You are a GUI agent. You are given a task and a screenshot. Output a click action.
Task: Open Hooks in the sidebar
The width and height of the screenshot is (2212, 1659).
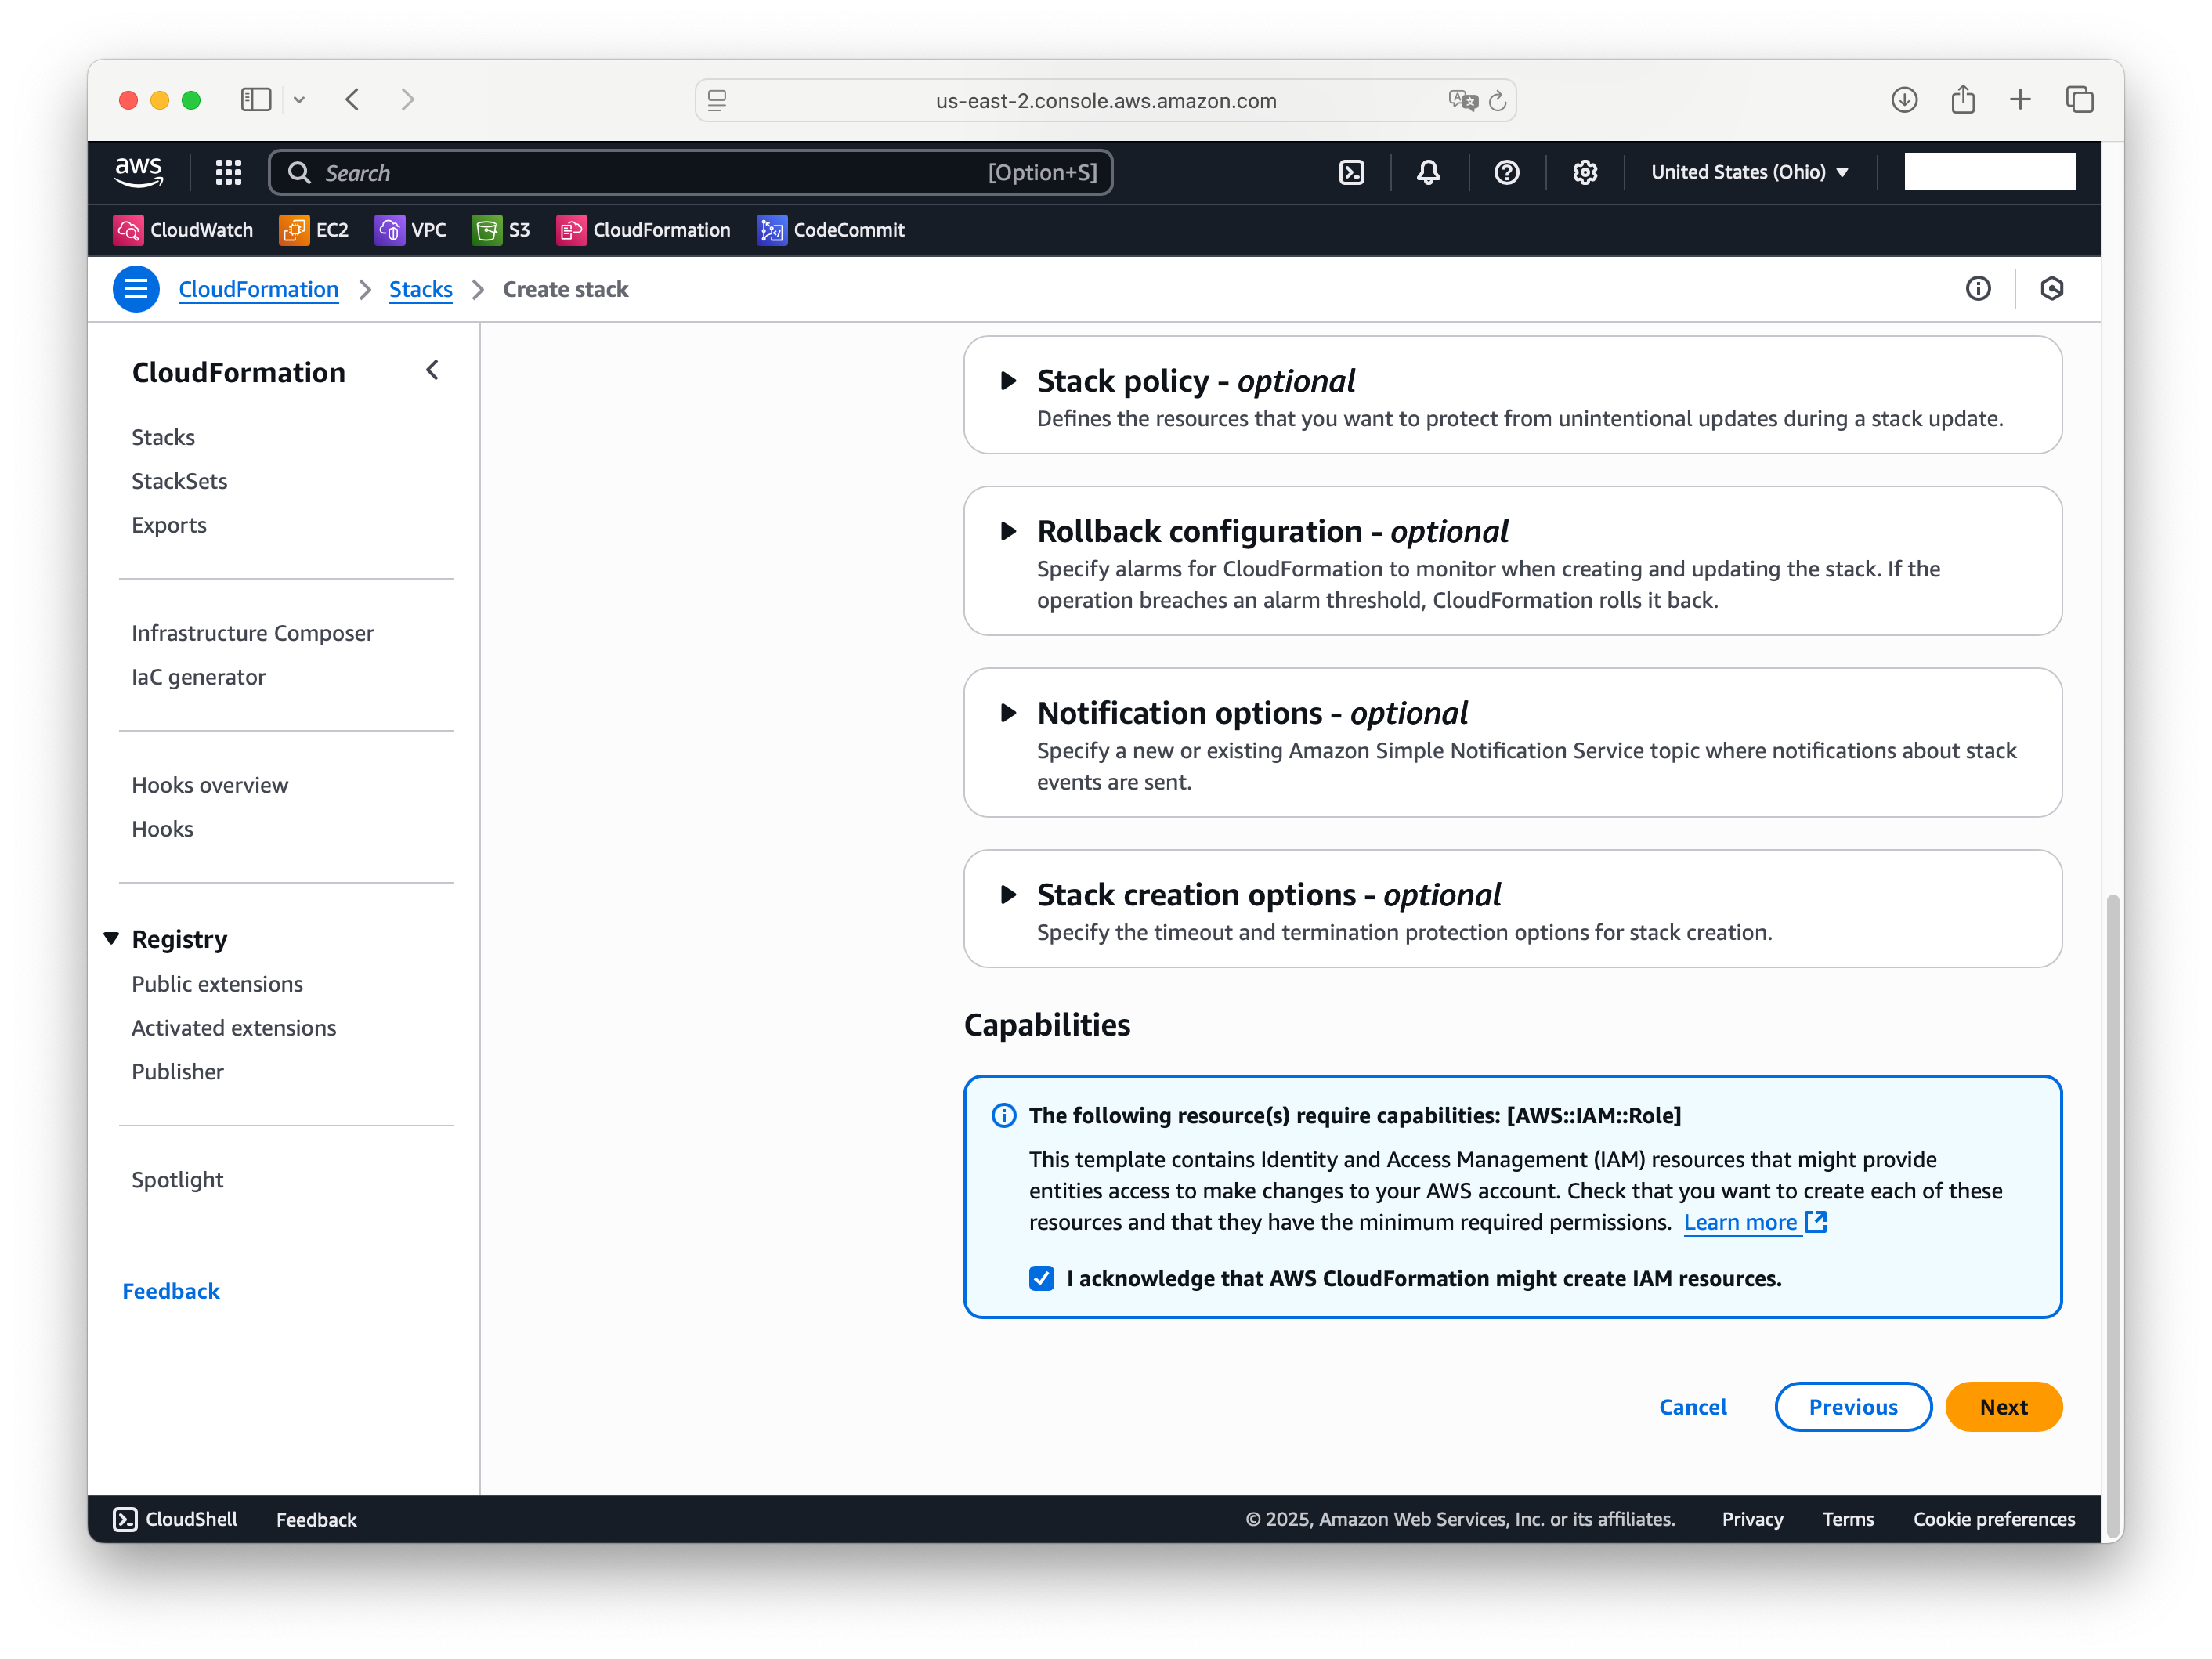(162, 829)
